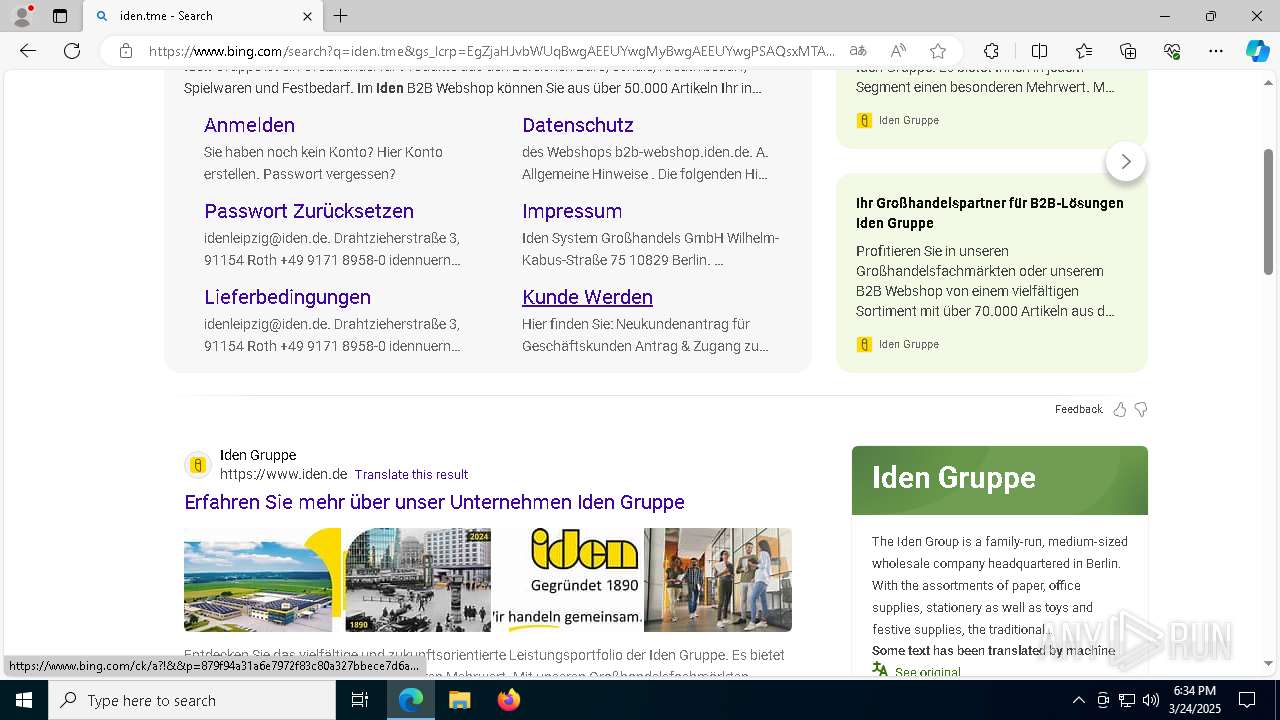Open volume control in tray

click(x=1151, y=700)
